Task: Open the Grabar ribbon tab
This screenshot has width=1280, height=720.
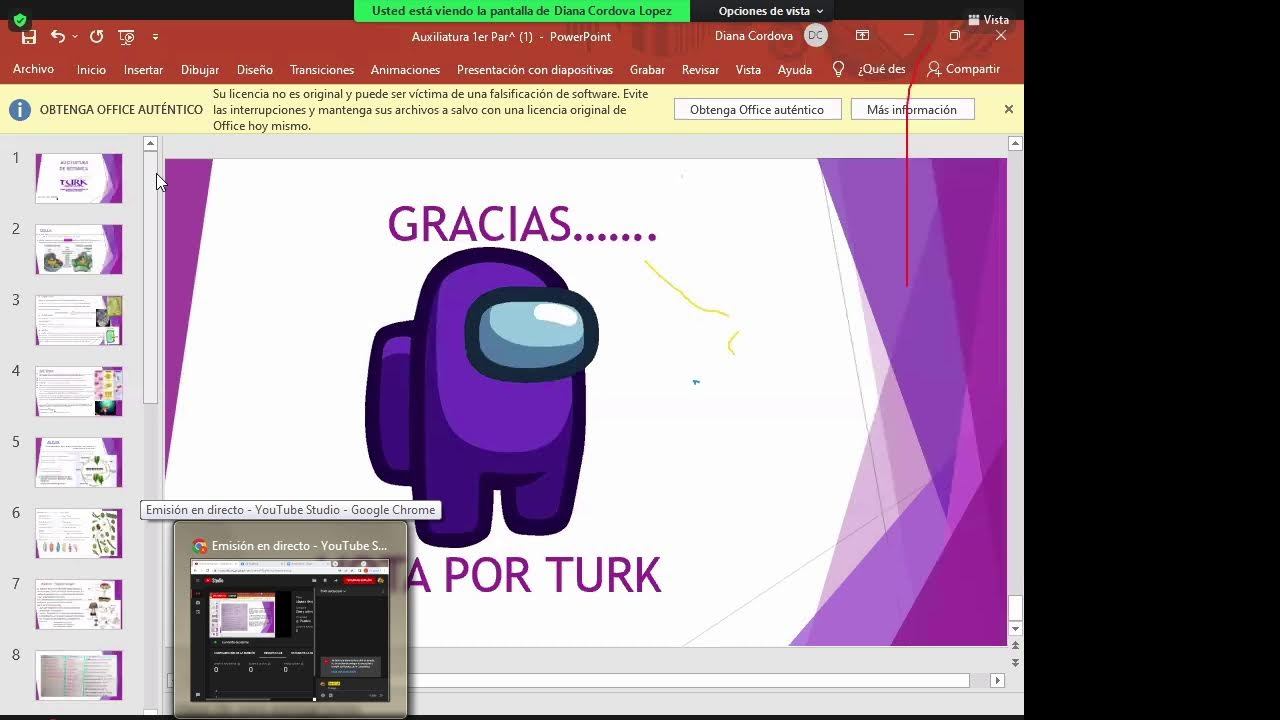Action: (647, 70)
